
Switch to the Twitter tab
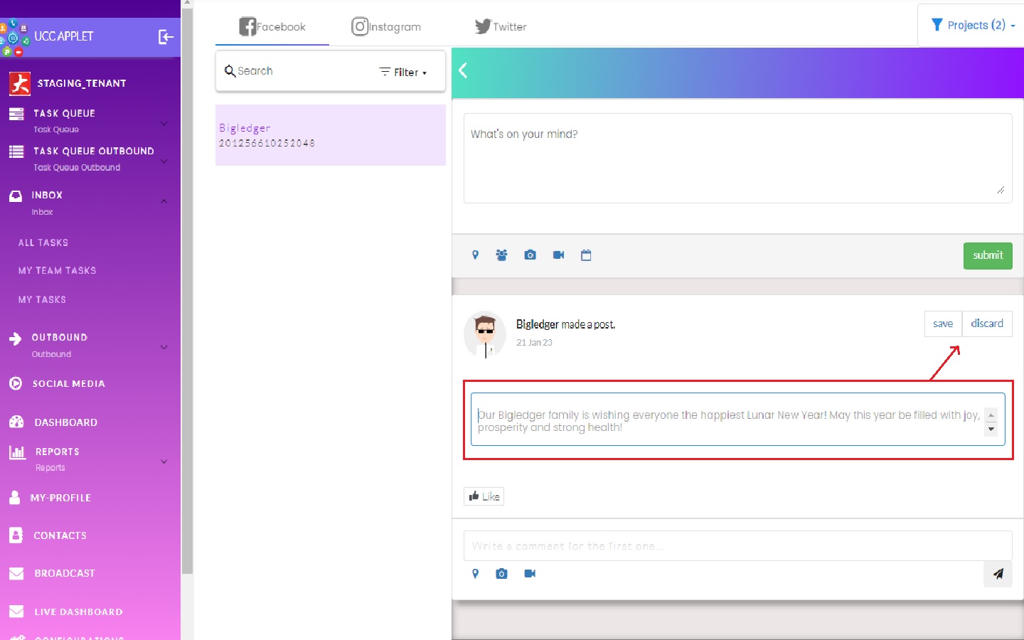click(500, 27)
